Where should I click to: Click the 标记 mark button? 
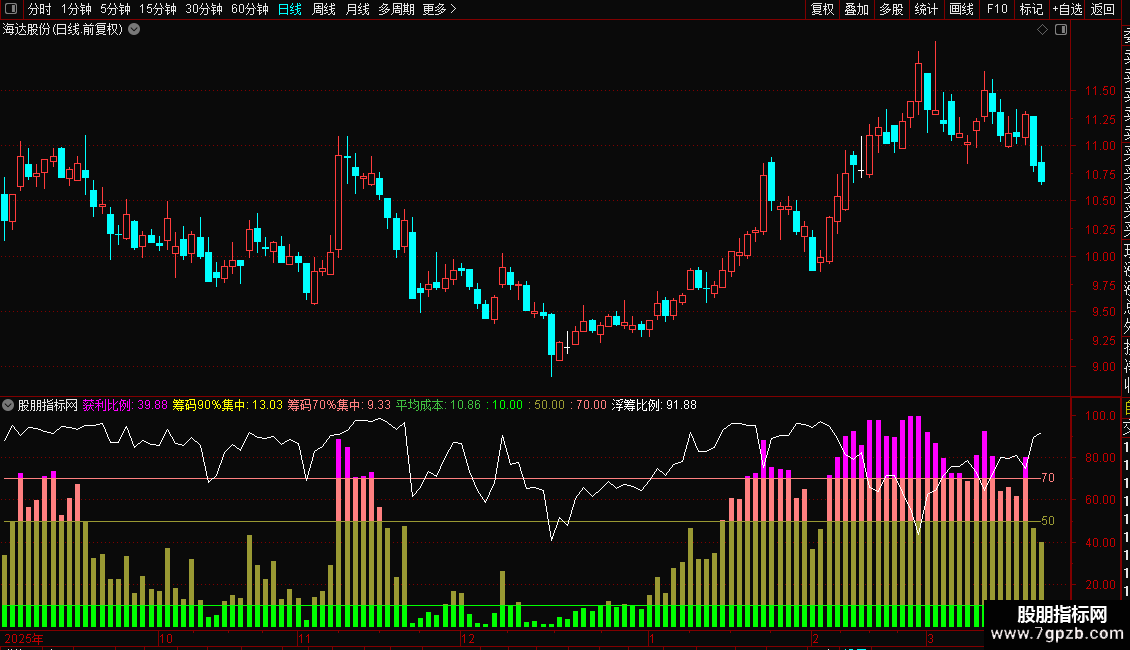(1031, 9)
